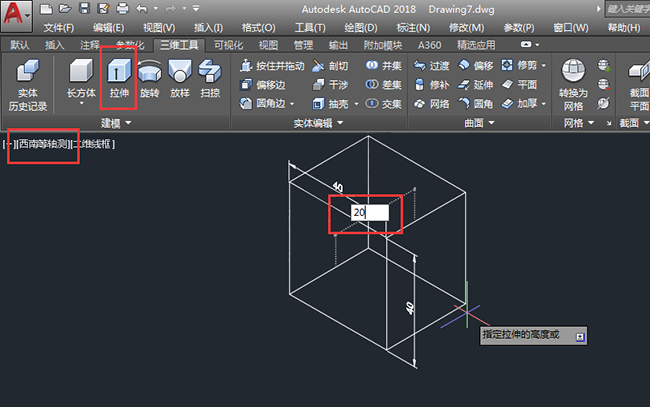Click the Save As icon
This screenshot has width=650, height=407.
click(x=103, y=8)
